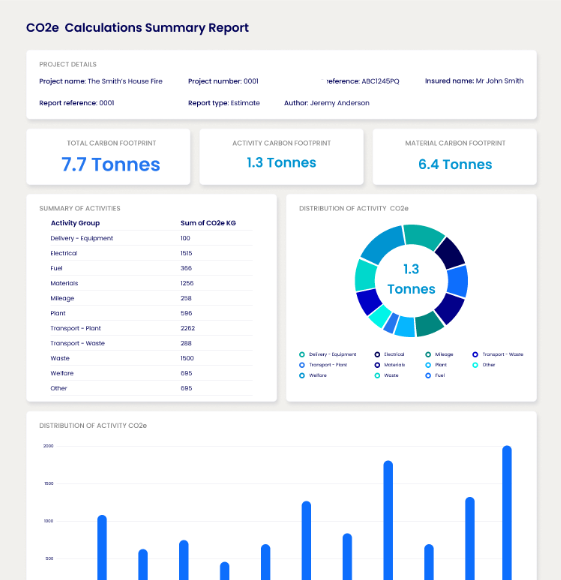Click the value '100' in Delivery row
Viewport: 561px width, 580px height.
[185, 239]
